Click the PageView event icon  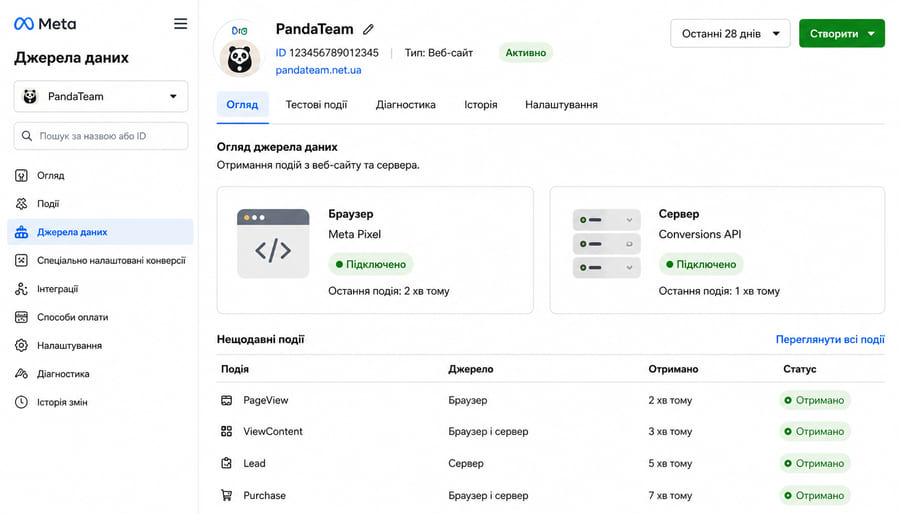(227, 400)
